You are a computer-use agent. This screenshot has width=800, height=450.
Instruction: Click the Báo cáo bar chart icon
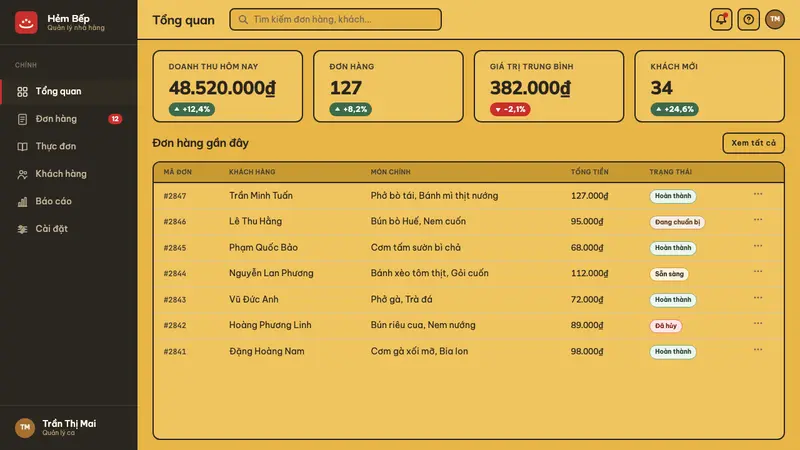22,202
